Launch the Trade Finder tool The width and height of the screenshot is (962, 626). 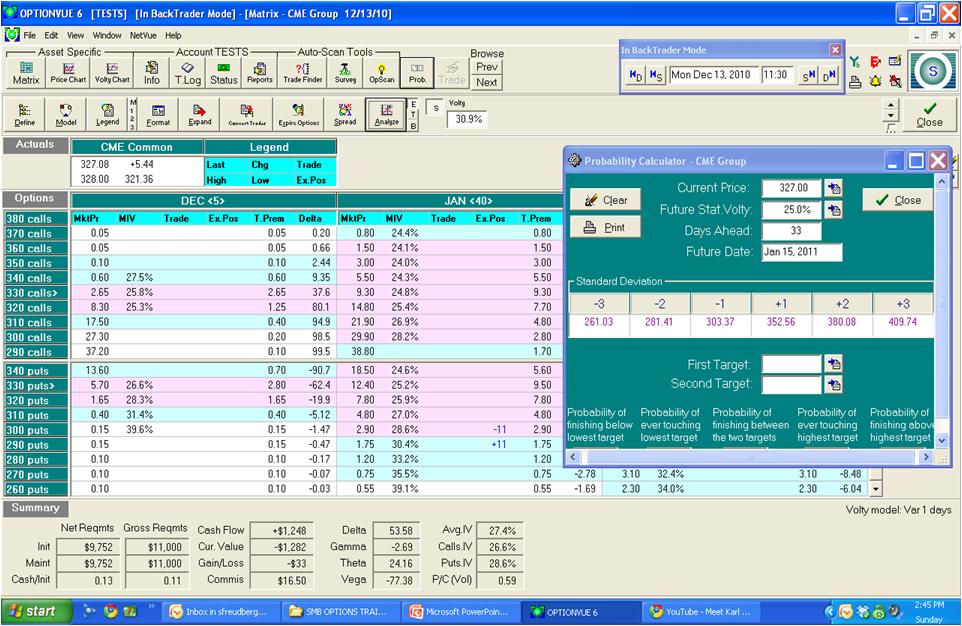point(302,73)
